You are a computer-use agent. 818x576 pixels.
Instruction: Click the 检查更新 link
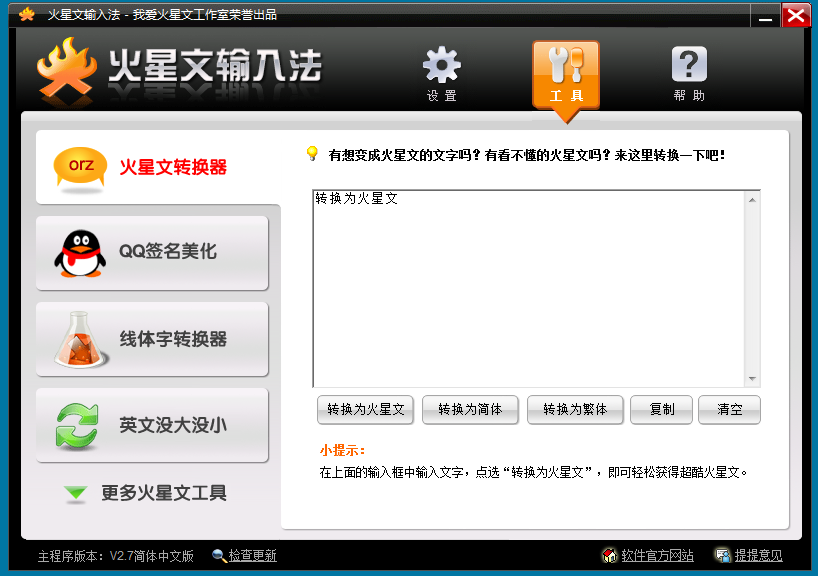coord(252,556)
